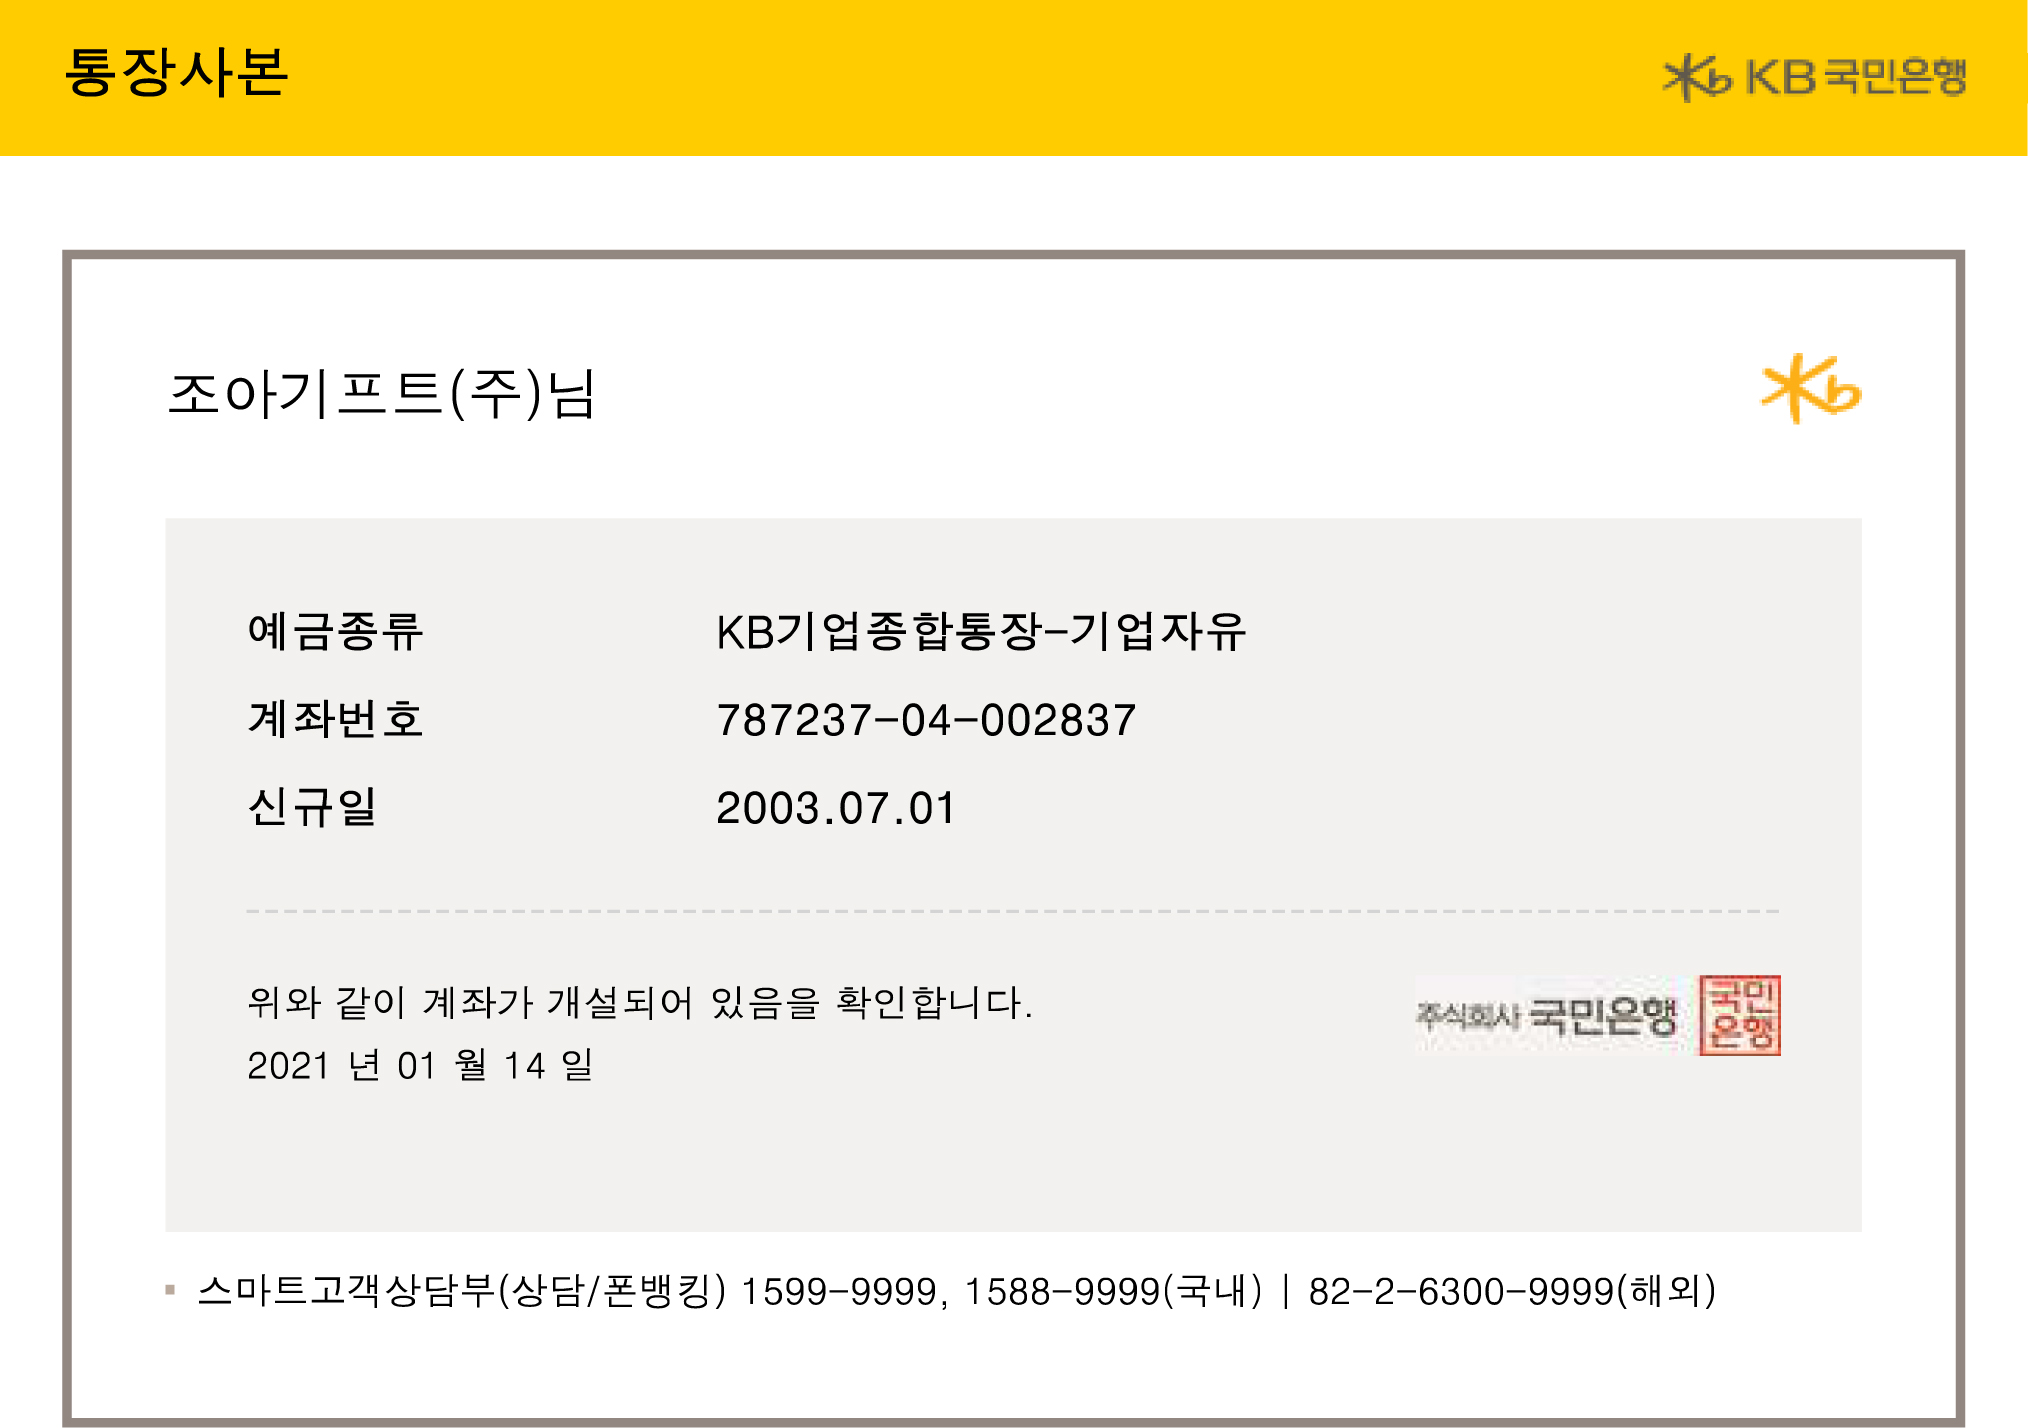This screenshot has width=2028, height=1428.
Task: Click the orange KB star logo
Action: (1811, 389)
